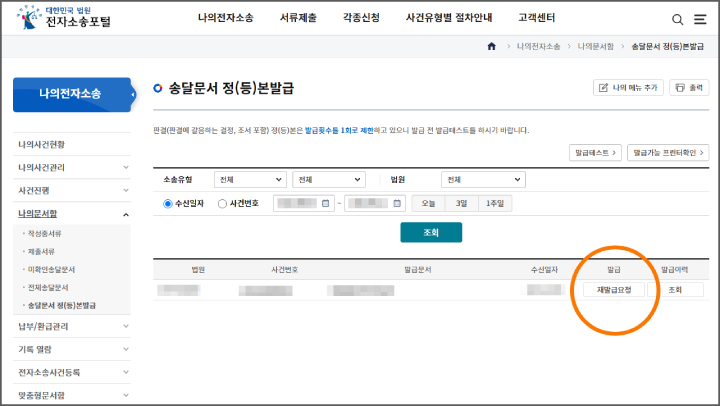Set date range to 1주일
This screenshot has width=720, height=406.
click(x=495, y=203)
